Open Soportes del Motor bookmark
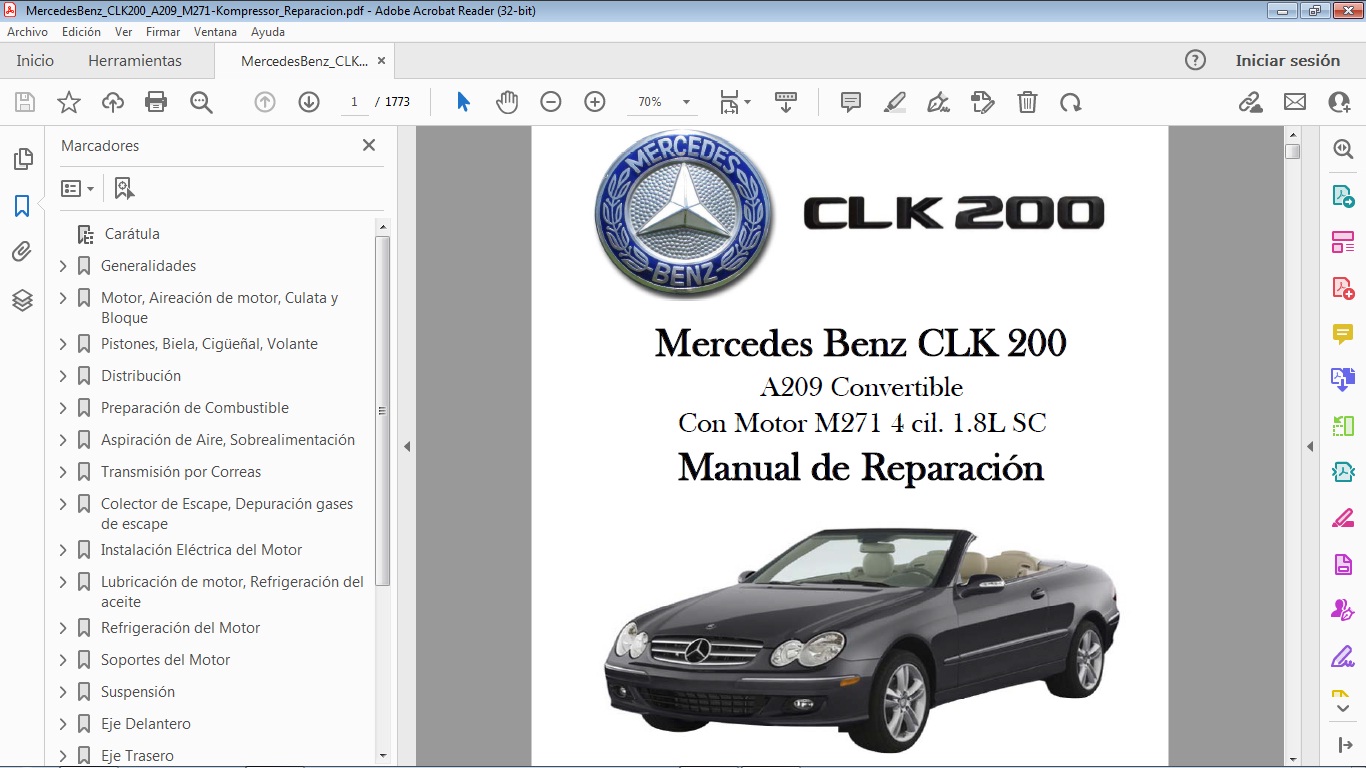 coord(165,660)
